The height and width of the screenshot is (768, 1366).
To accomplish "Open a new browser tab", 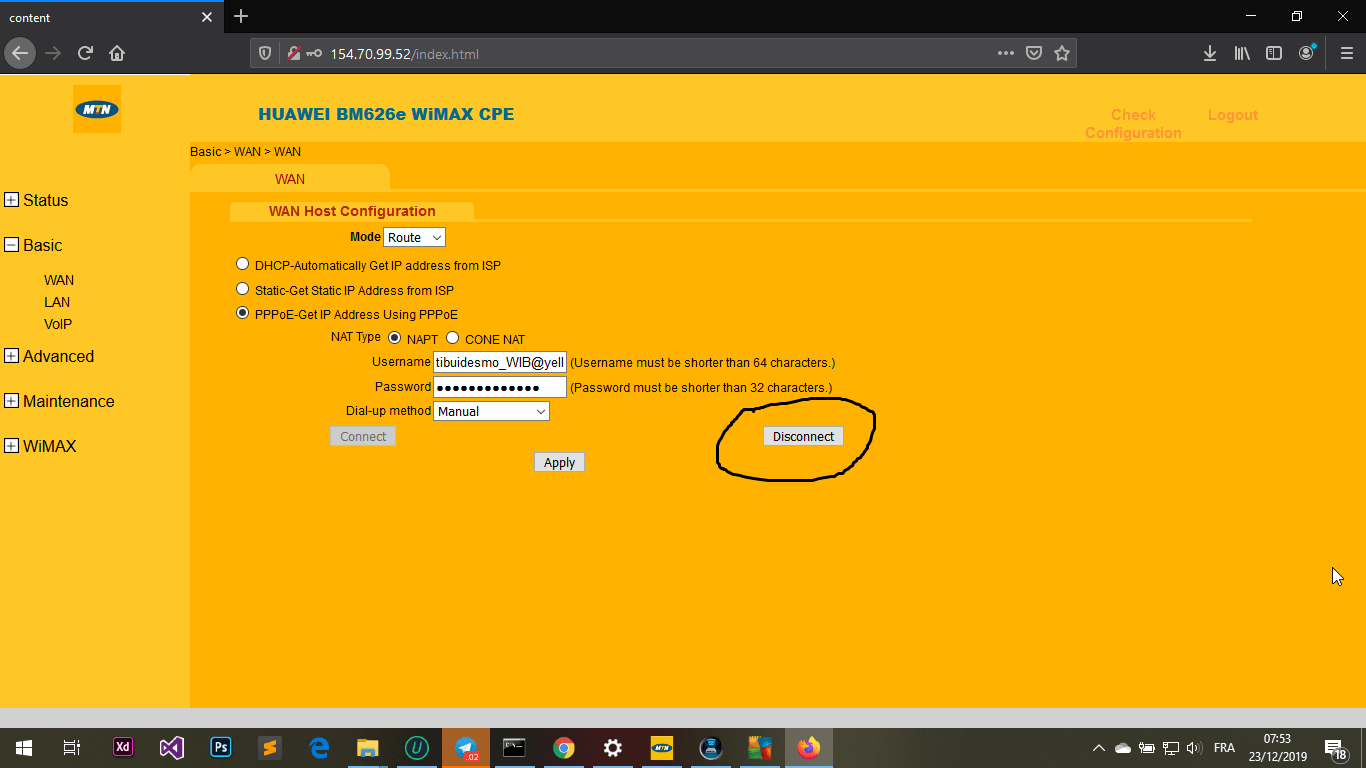I will pos(240,16).
